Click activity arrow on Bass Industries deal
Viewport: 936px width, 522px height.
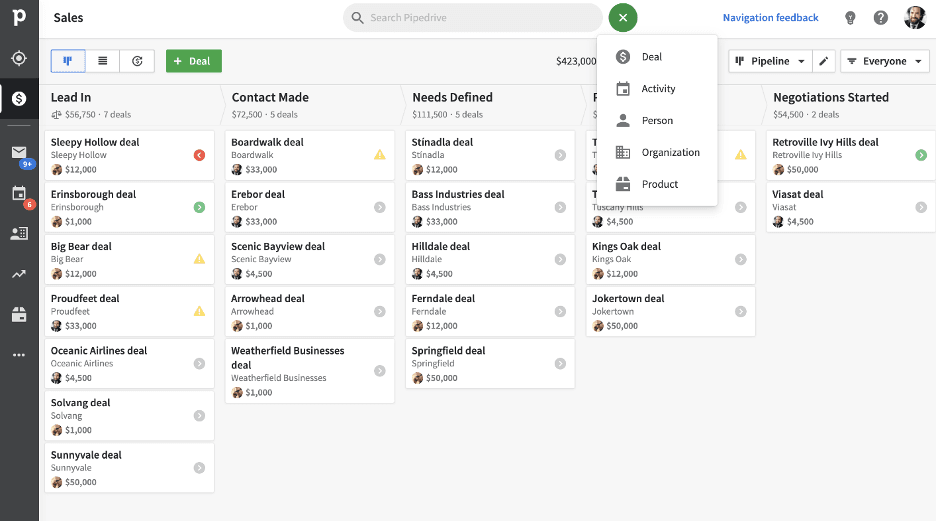tap(560, 207)
